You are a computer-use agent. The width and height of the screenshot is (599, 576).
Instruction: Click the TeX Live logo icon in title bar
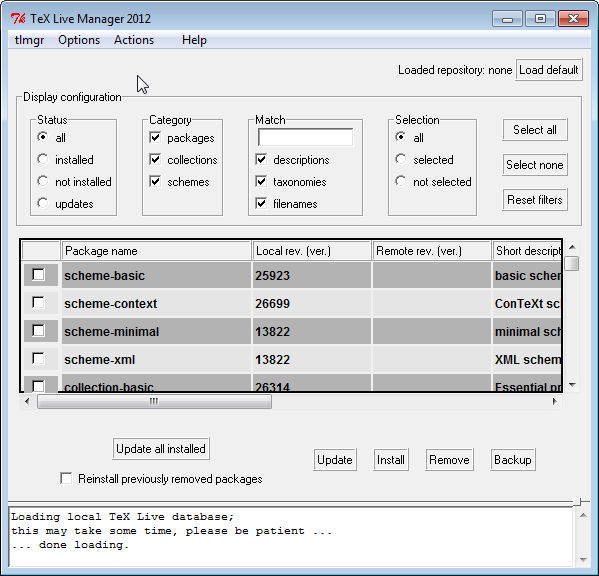18,18
